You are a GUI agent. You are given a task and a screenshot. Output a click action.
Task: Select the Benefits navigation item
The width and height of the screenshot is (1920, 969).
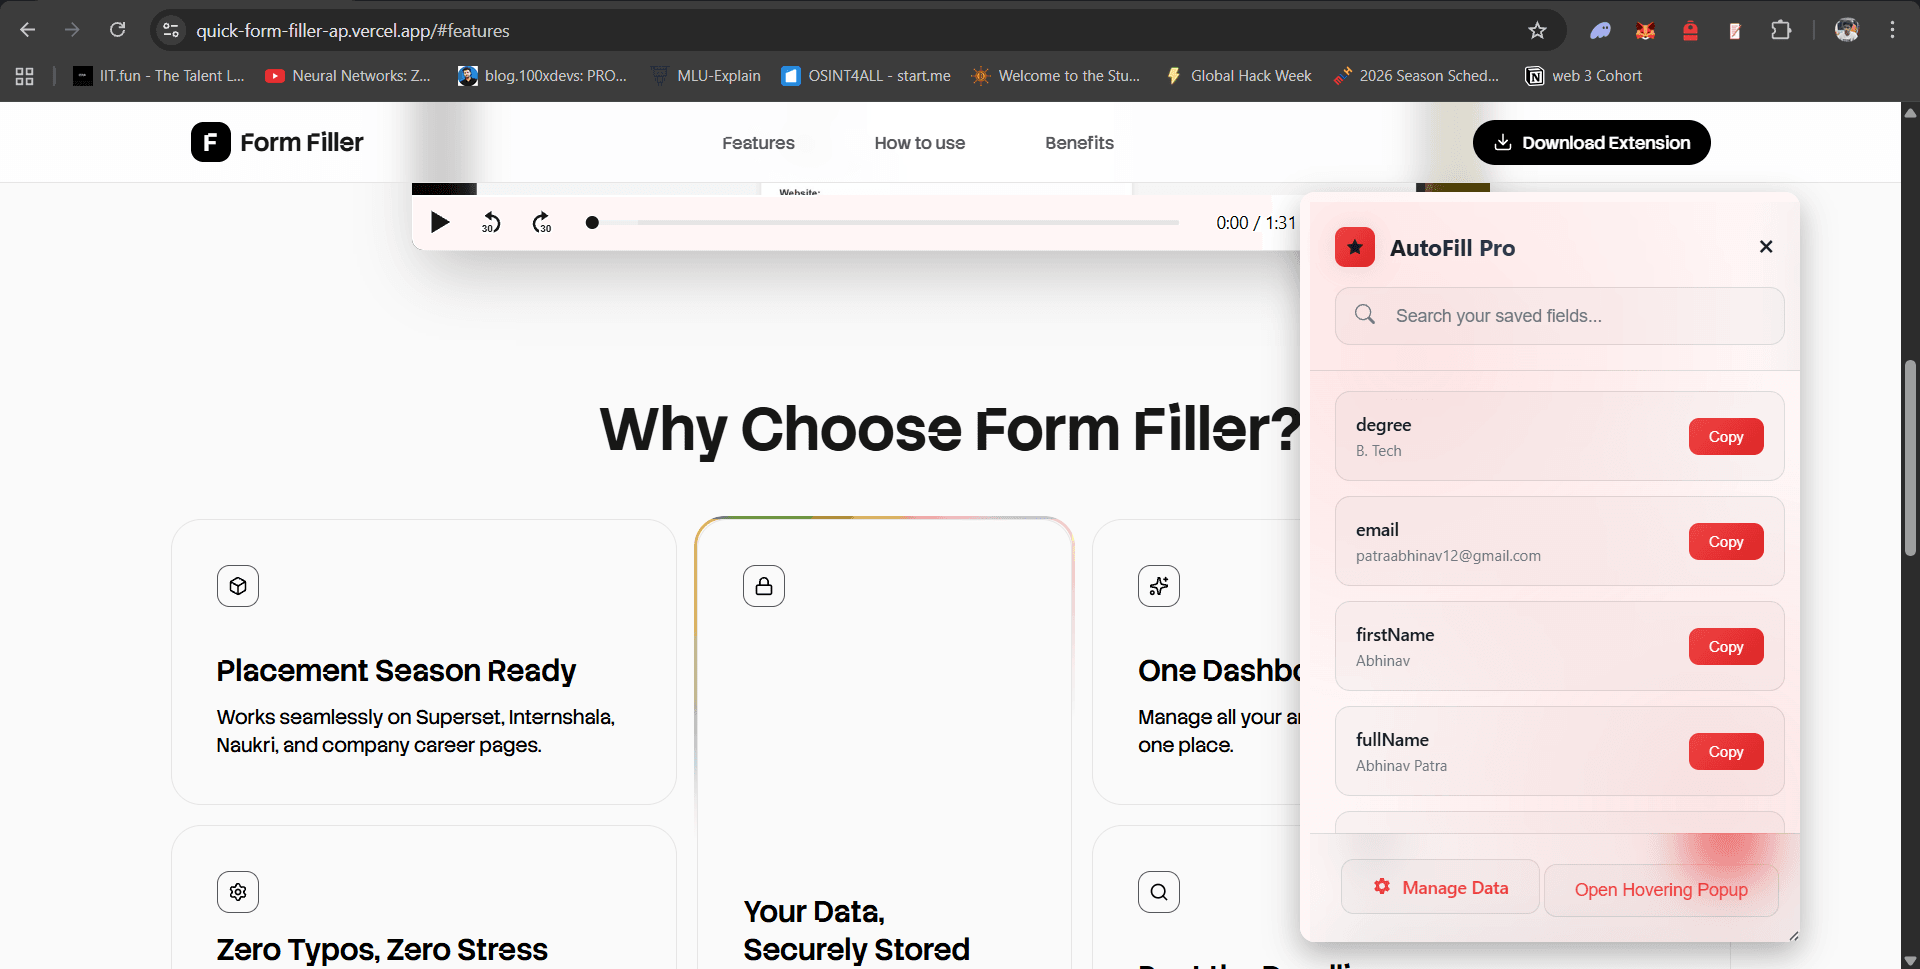[x=1078, y=142]
